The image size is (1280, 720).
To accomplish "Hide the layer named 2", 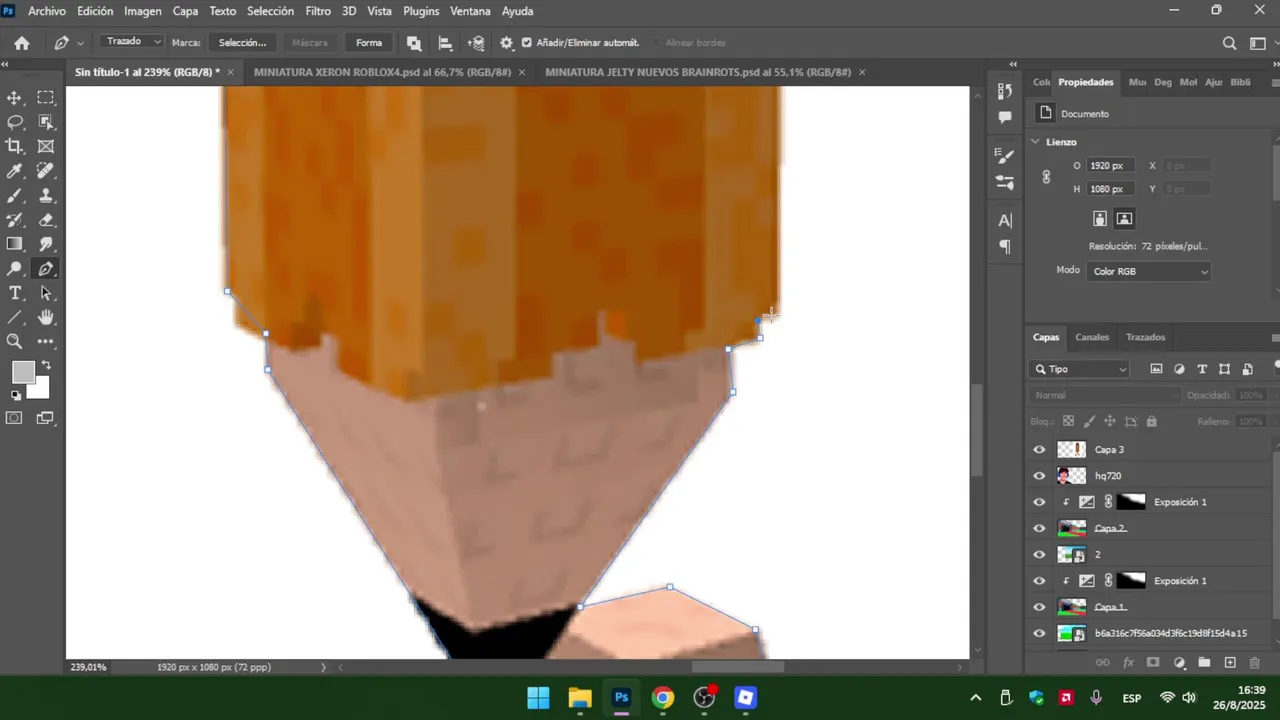I will [1039, 555].
